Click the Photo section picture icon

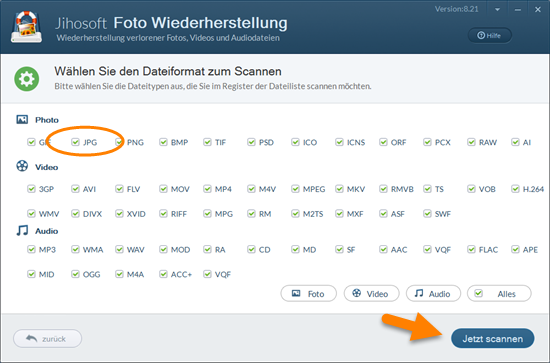(x=22, y=120)
